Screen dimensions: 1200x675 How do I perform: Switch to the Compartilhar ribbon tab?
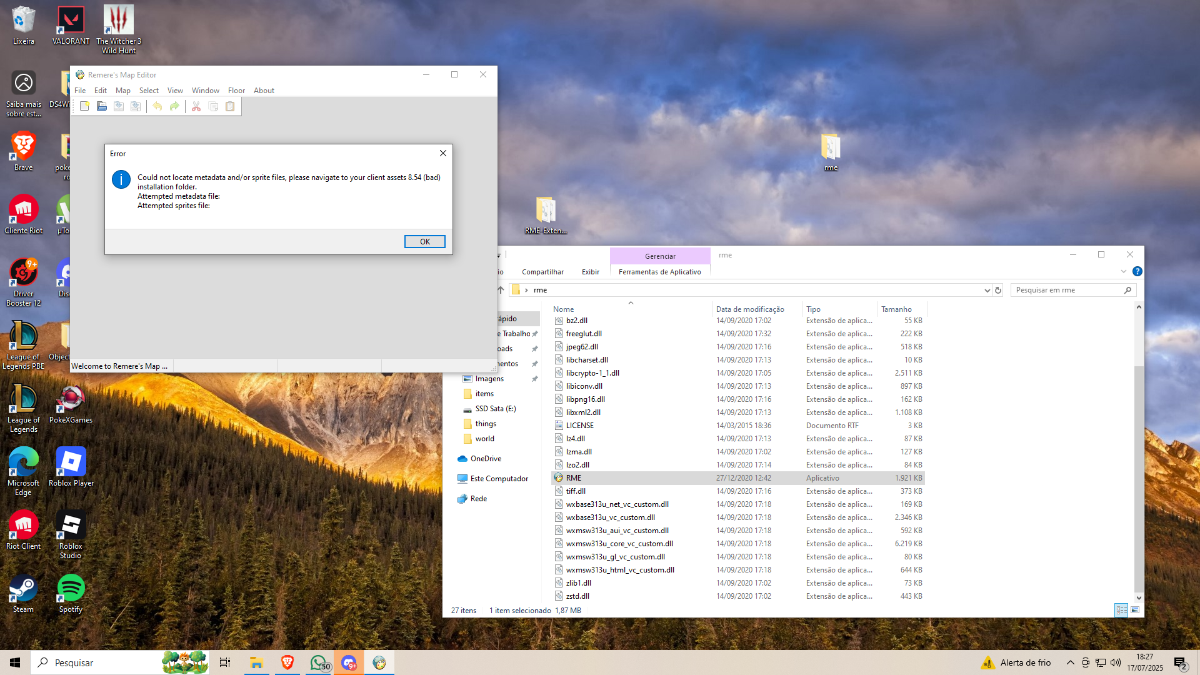542,271
